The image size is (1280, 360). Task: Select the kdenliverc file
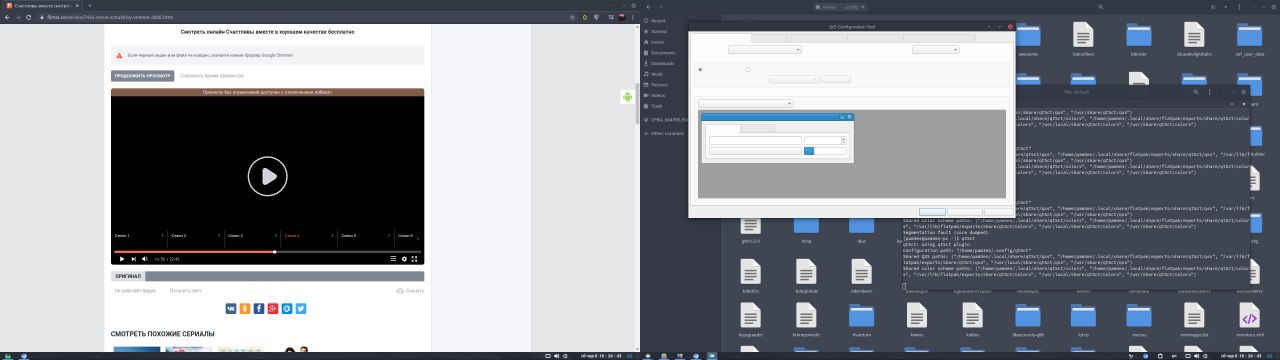(x=863, y=275)
